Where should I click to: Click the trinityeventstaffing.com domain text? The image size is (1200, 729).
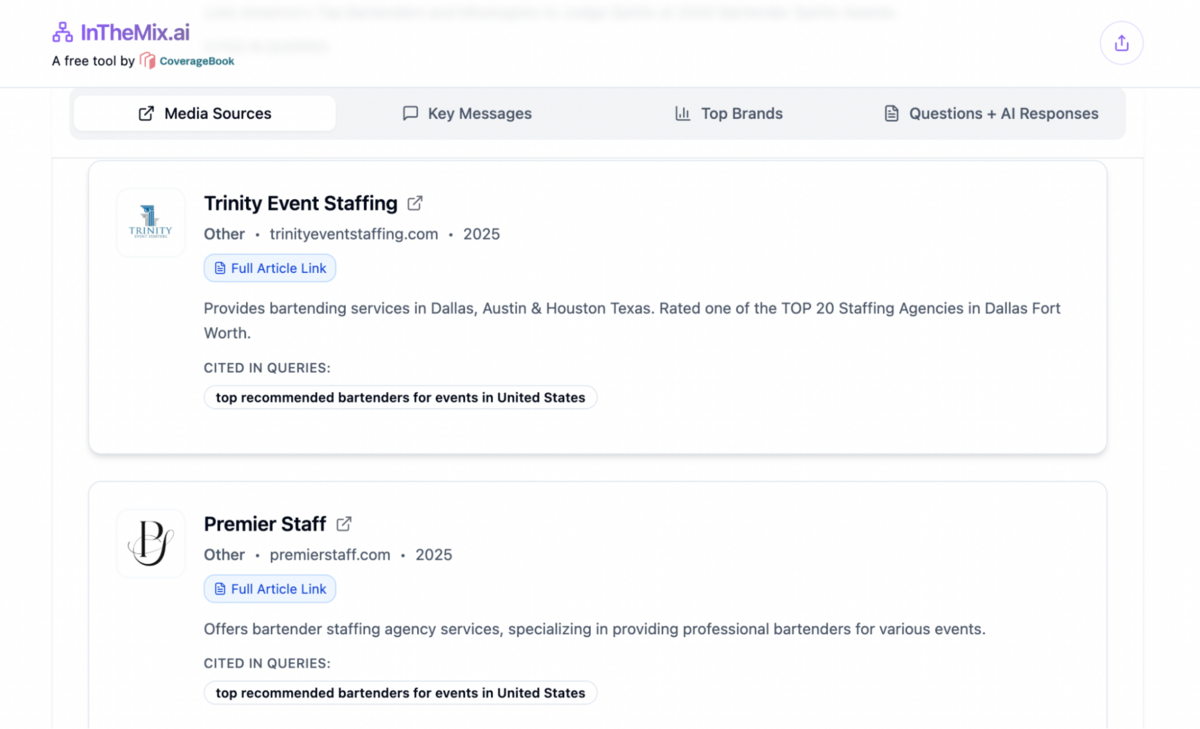(x=354, y=234)
